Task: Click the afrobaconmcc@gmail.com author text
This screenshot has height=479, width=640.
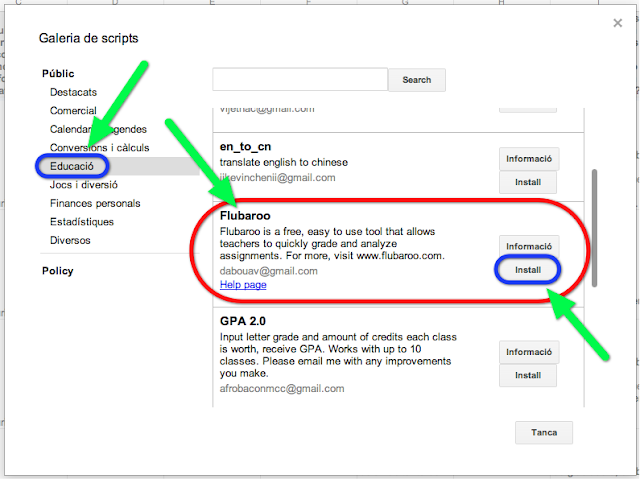Action: point(282,388)
